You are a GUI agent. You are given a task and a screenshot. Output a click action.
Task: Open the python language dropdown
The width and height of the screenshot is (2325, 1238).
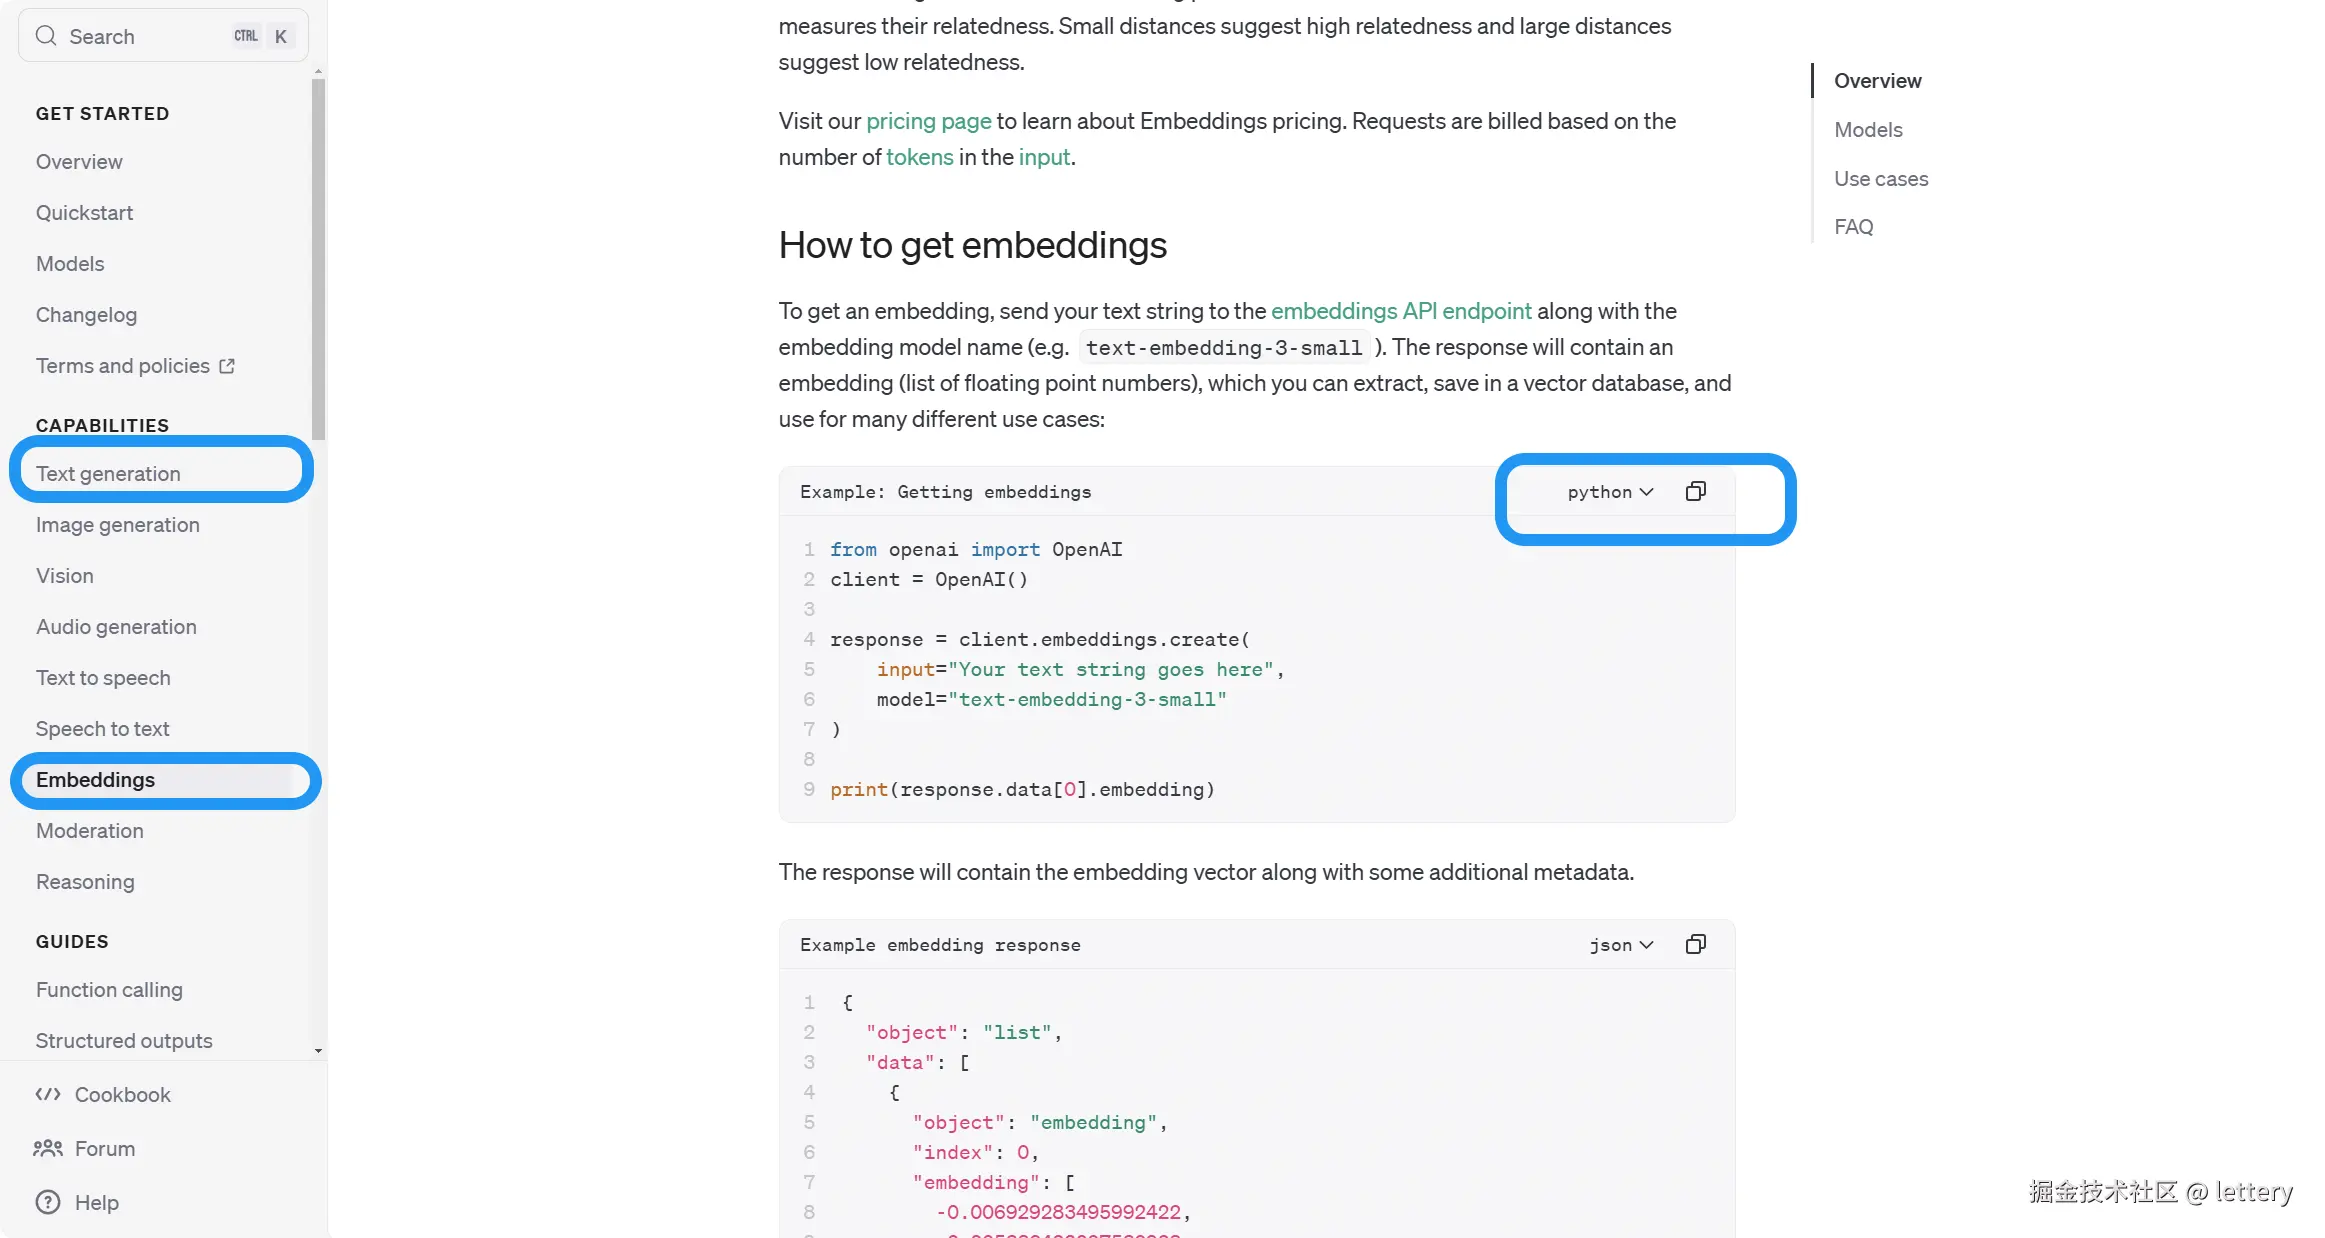coord(1610,492)
